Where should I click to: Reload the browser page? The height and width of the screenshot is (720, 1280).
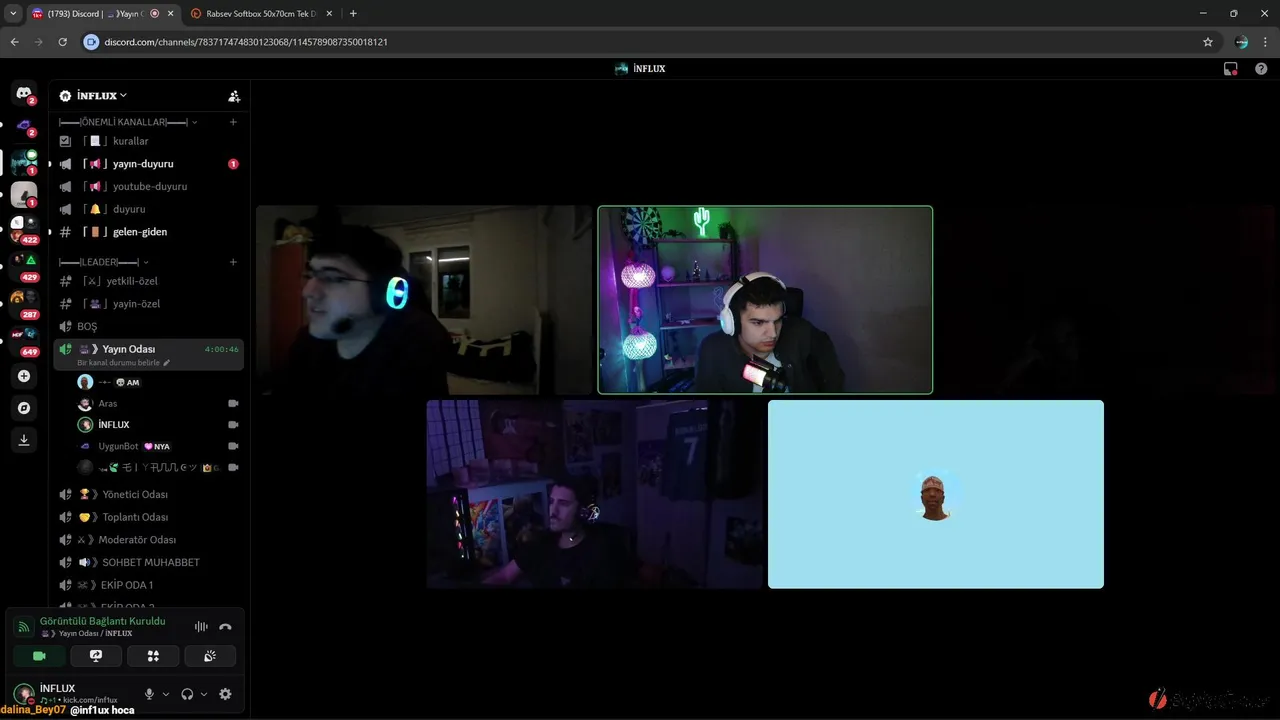pyautogui.click(x=63, y=42)
